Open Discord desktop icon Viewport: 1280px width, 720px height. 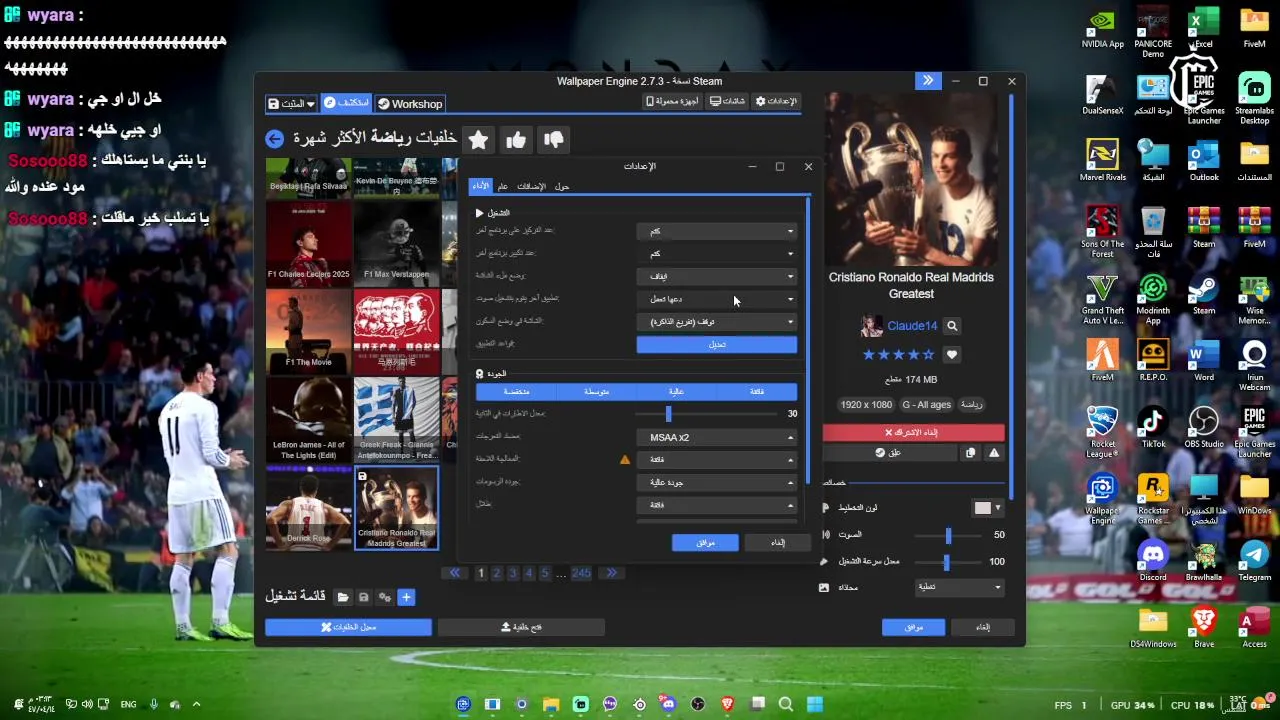(x=1153, y=561)
